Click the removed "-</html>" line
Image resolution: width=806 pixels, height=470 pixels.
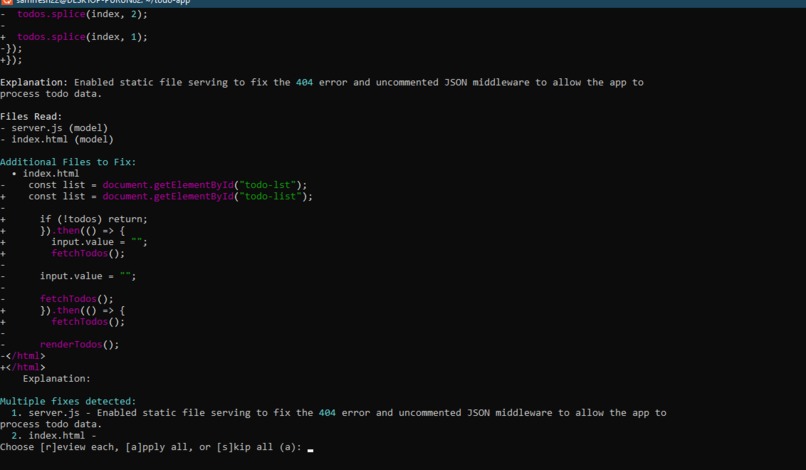[x=23, y=356]
